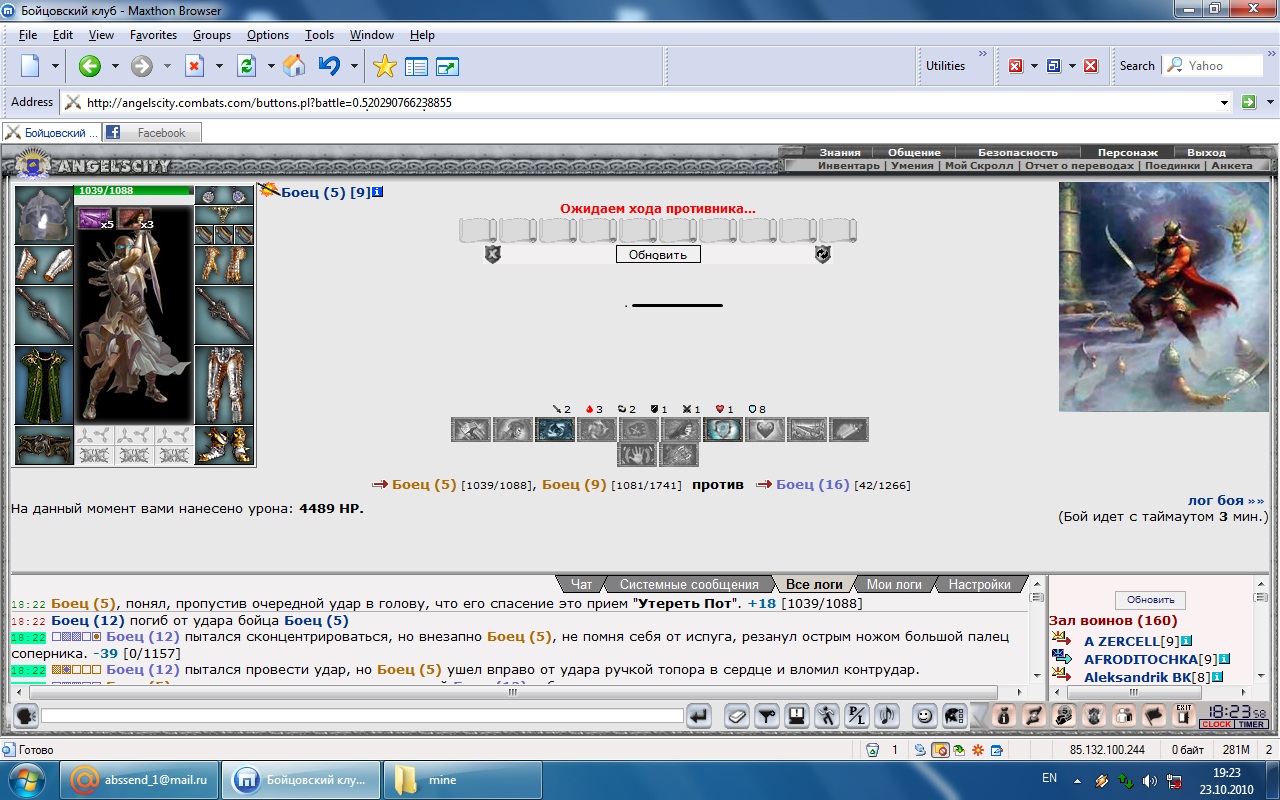
Task: Open the Tools menu
Action: 319,35
